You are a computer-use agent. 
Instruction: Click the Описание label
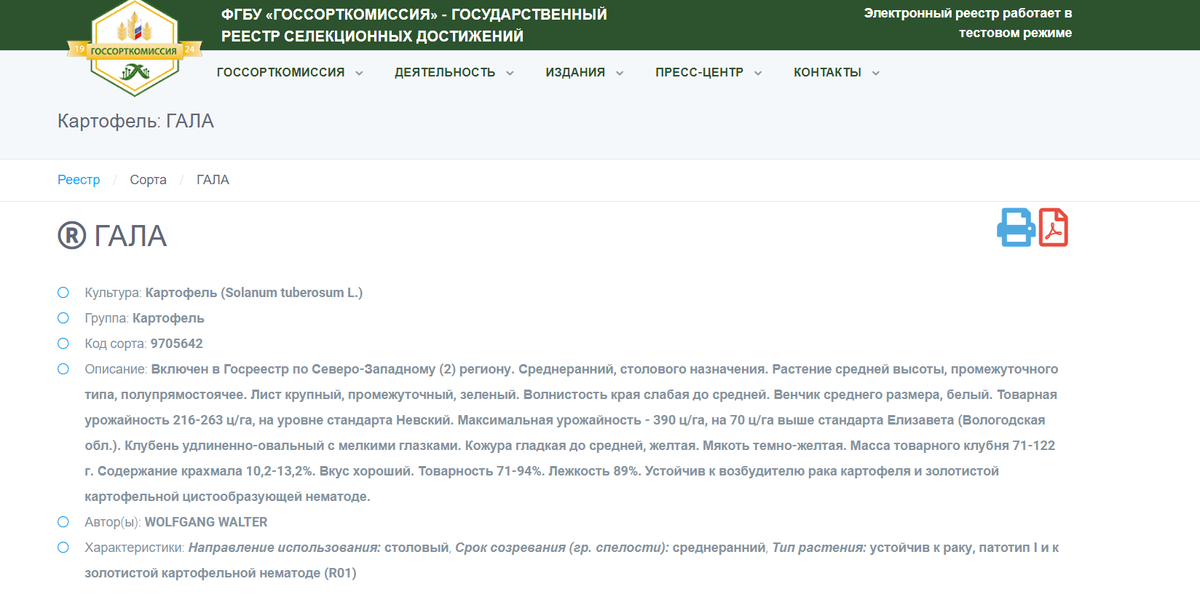(116, 369)
